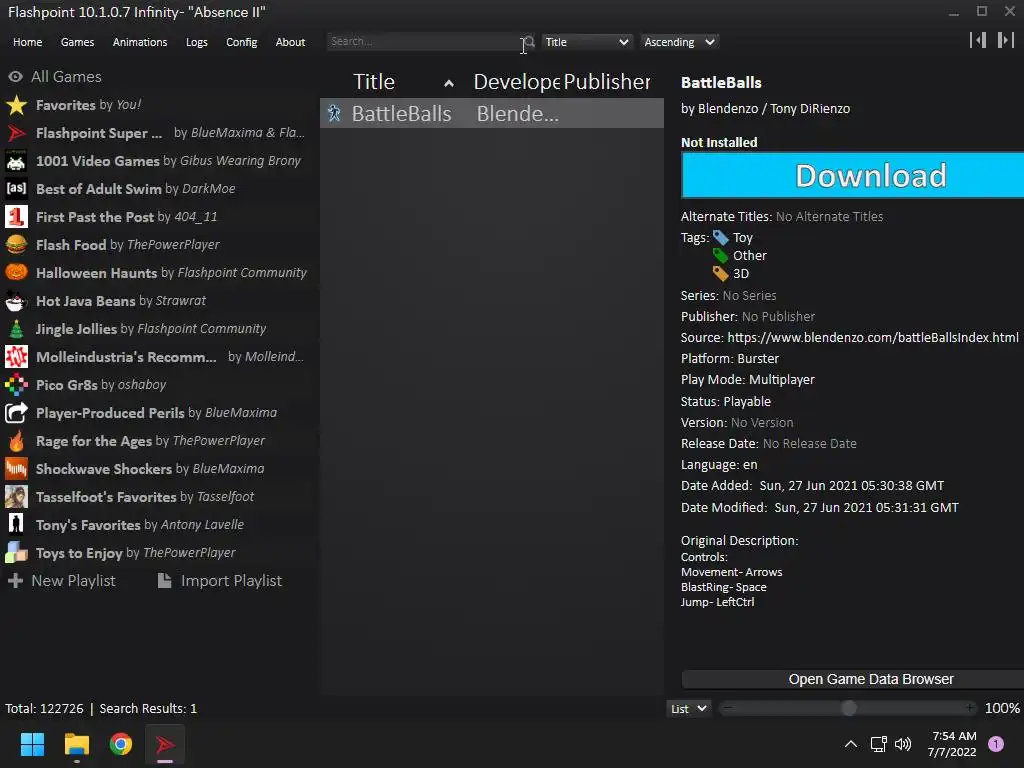
Task: Open the Title sort-by dropdown
Action: pyautogui.click(x=586, y=42)
